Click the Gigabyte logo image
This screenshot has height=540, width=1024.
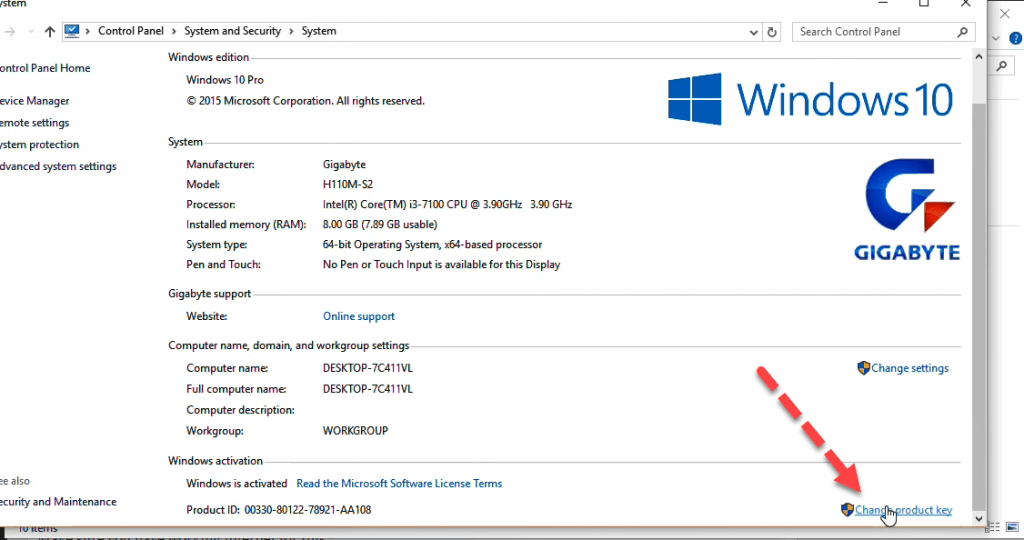(x=907, y=209)
